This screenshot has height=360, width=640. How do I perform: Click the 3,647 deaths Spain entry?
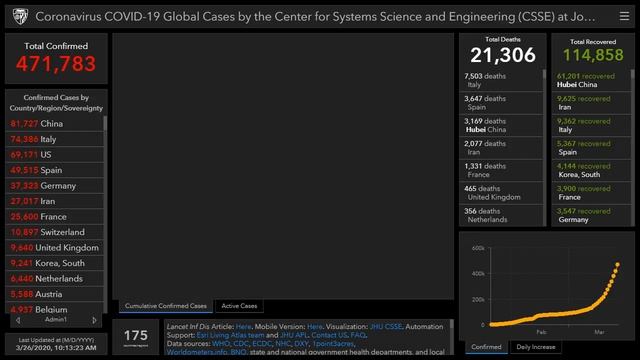pyautogui.click(x=501, y=103)
